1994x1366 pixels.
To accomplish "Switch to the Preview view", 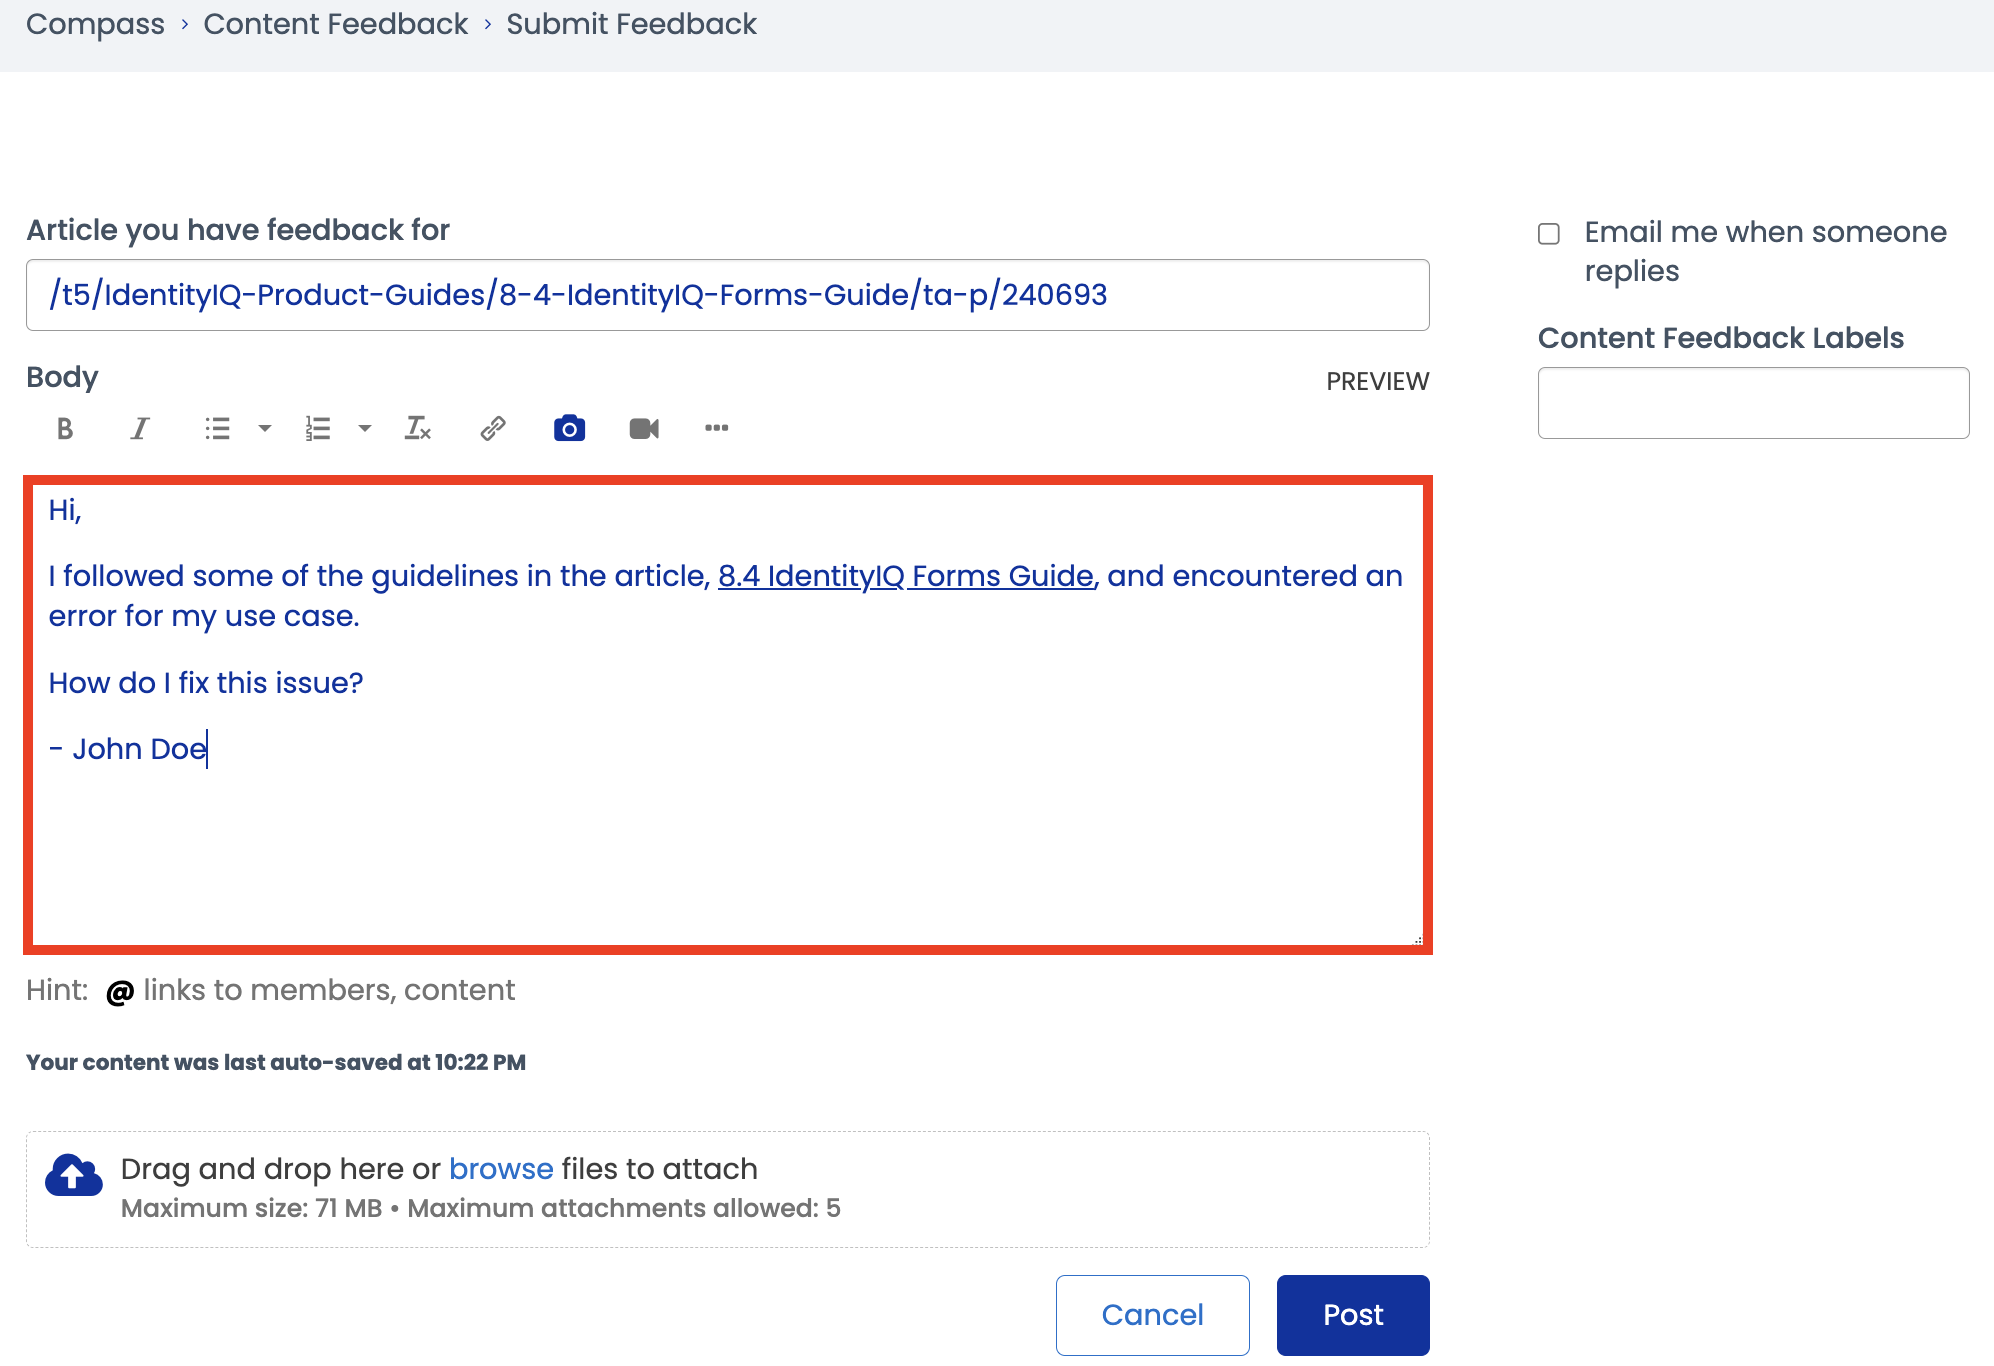I will pos(1378,381).
